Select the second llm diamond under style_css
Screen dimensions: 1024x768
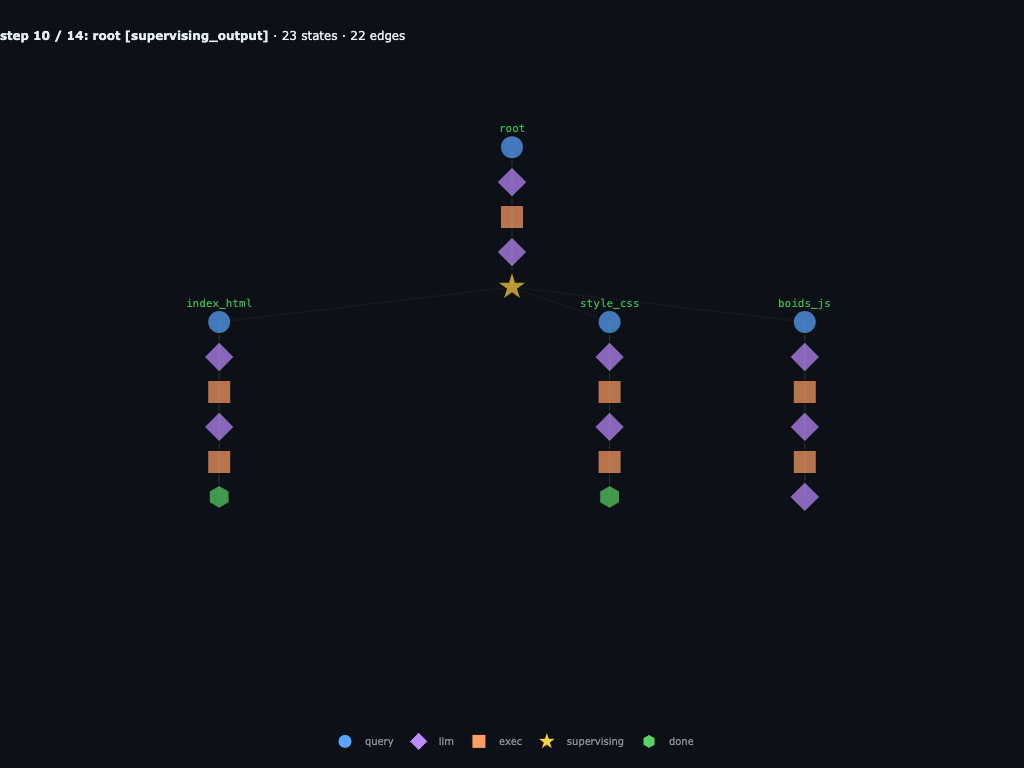[609, 427]
